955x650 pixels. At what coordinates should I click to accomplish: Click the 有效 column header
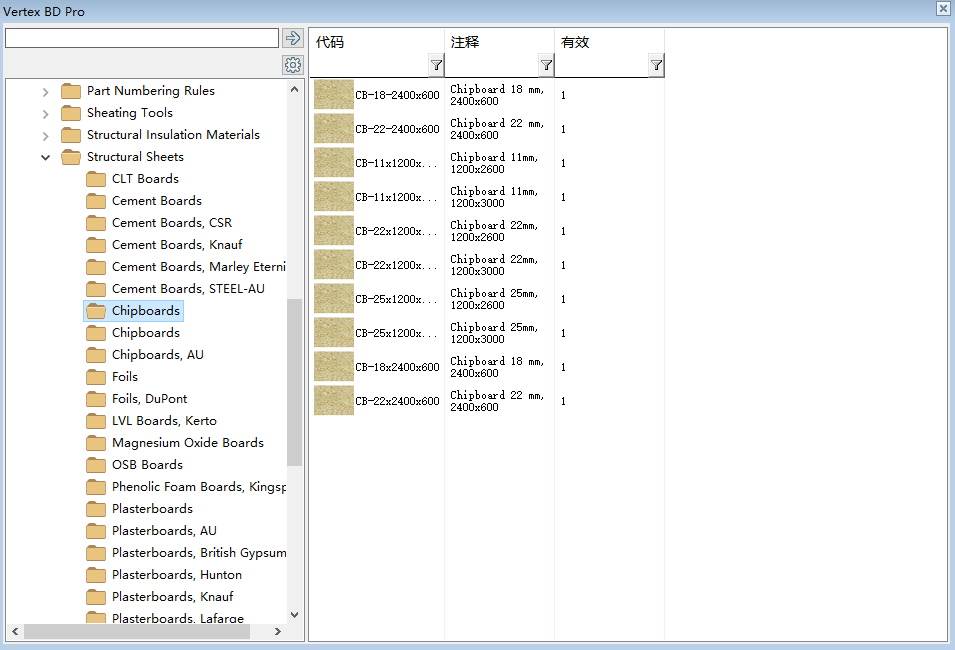coord(575,42)
